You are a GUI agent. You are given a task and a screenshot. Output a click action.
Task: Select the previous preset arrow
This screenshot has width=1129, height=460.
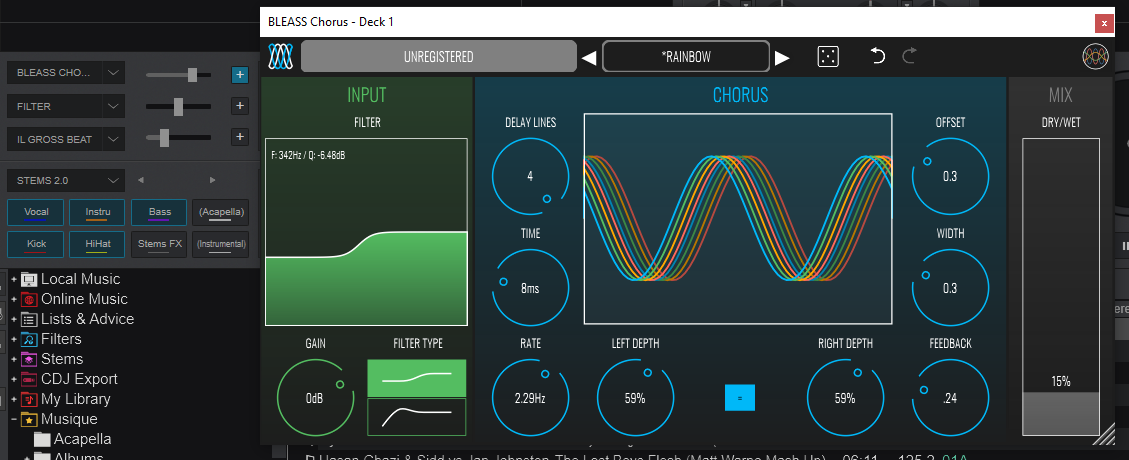[589, 58]
